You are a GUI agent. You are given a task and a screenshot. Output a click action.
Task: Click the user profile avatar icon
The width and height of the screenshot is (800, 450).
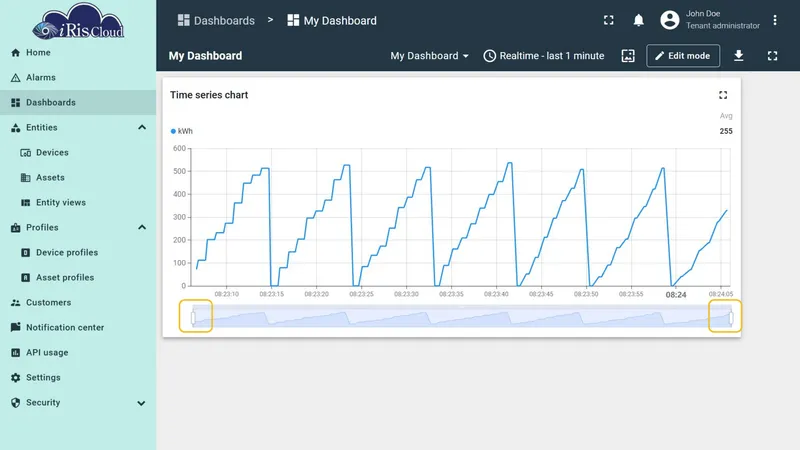(x=669, y=20)
